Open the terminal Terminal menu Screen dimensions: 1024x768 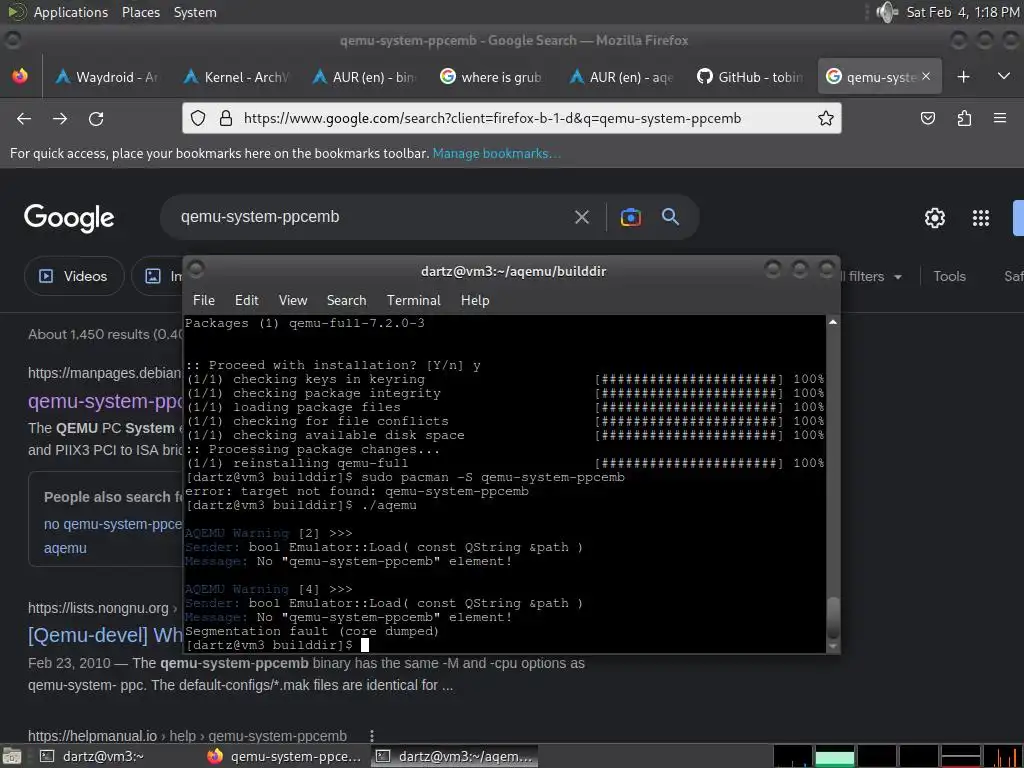413,300
